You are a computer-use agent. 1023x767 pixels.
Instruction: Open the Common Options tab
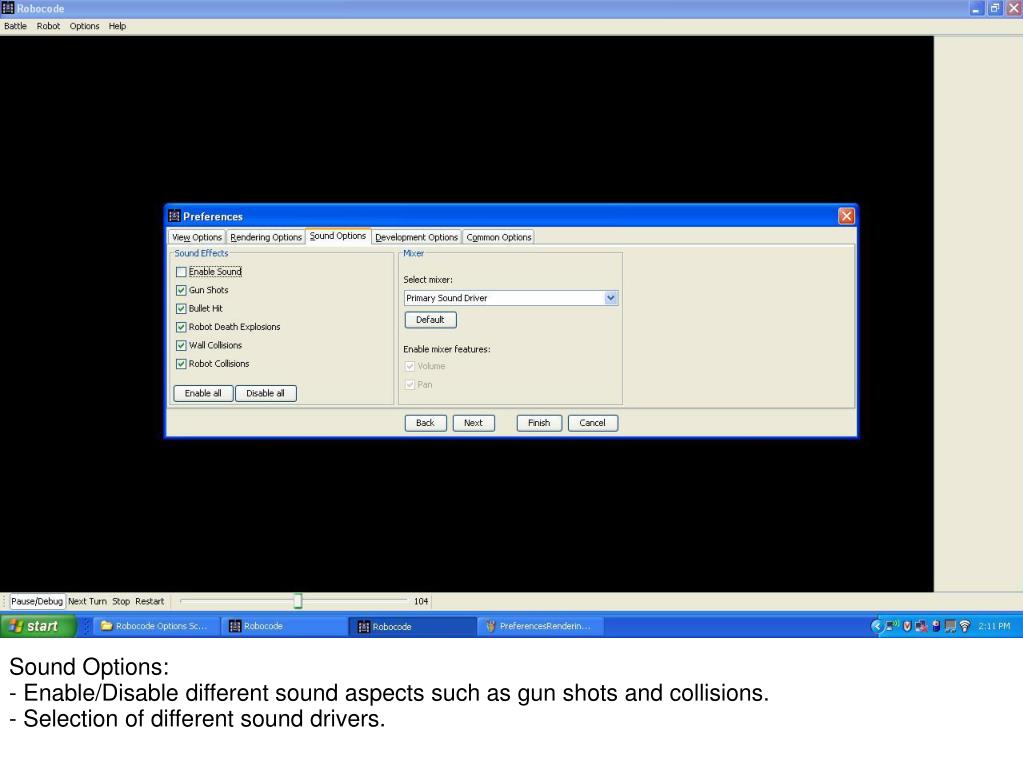pyautogui.click(x=498, y=237)
